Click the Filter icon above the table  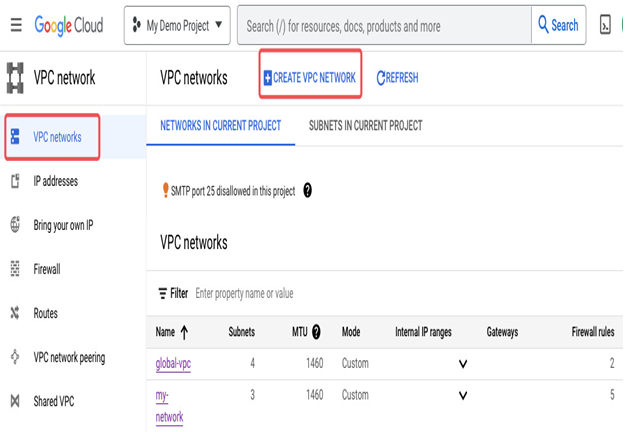pos(162,293)
